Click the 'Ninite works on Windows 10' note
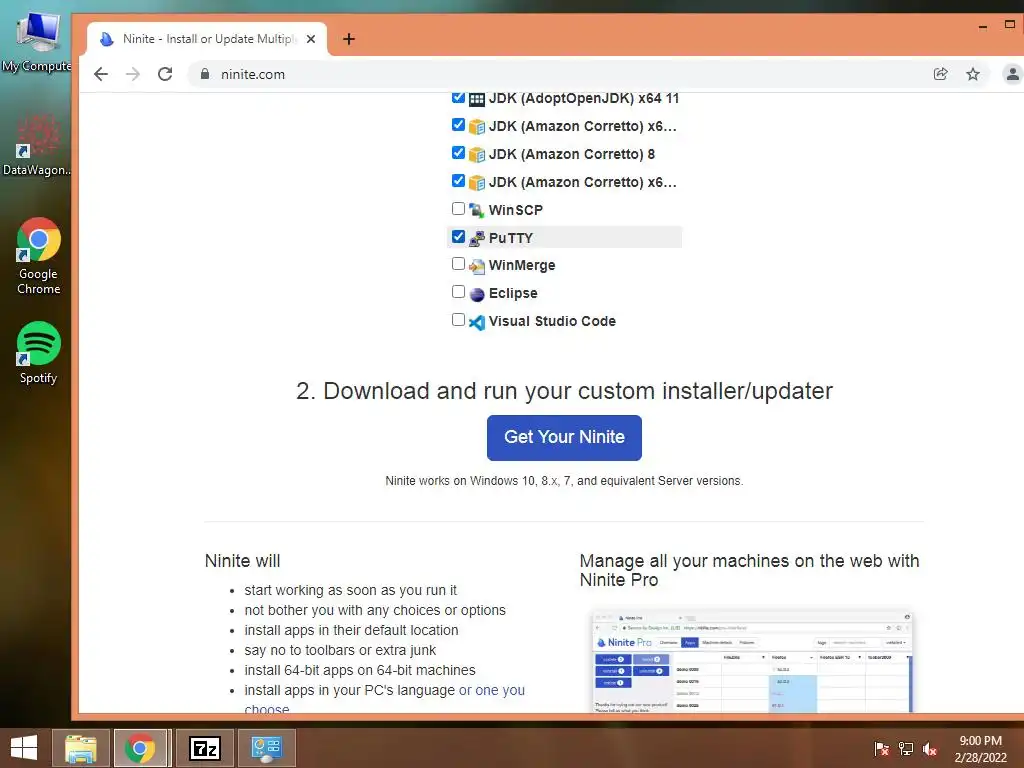Screen dimensions: 1024x768 [564, 481]
